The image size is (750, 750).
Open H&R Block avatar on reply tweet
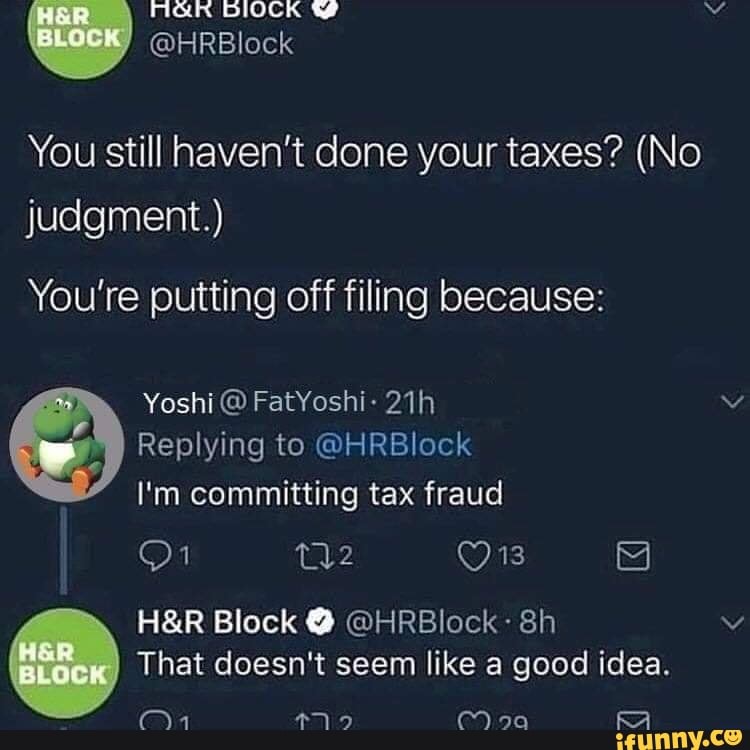65,664
